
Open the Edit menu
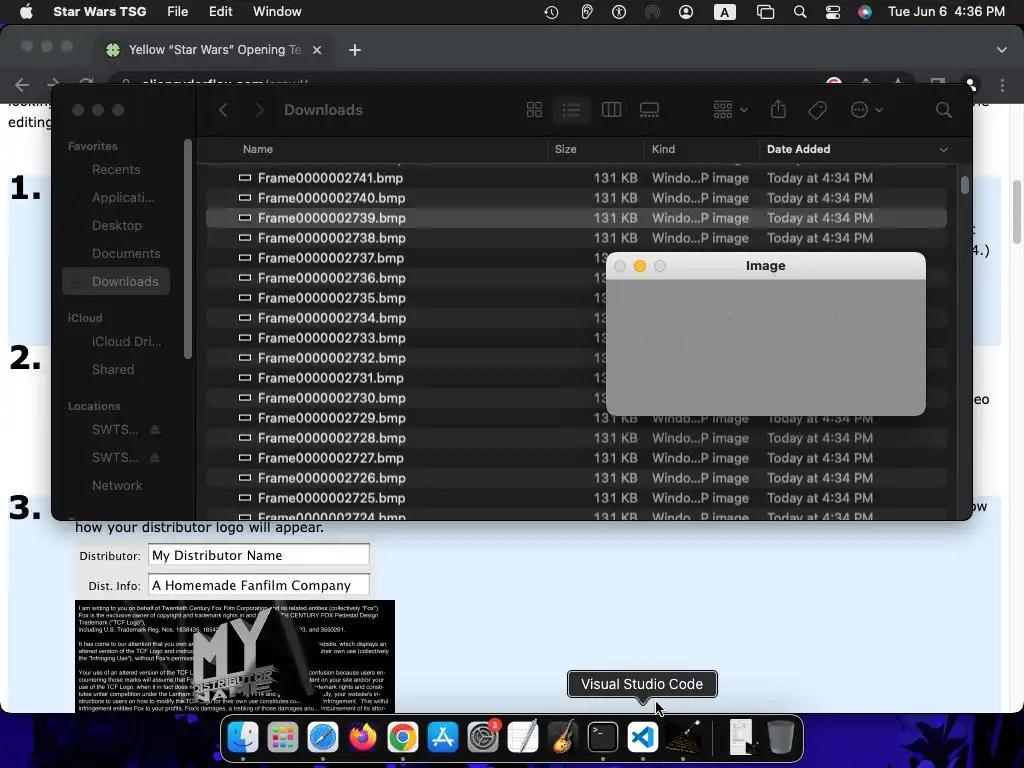pyautogui.click(x=221, y=12)
